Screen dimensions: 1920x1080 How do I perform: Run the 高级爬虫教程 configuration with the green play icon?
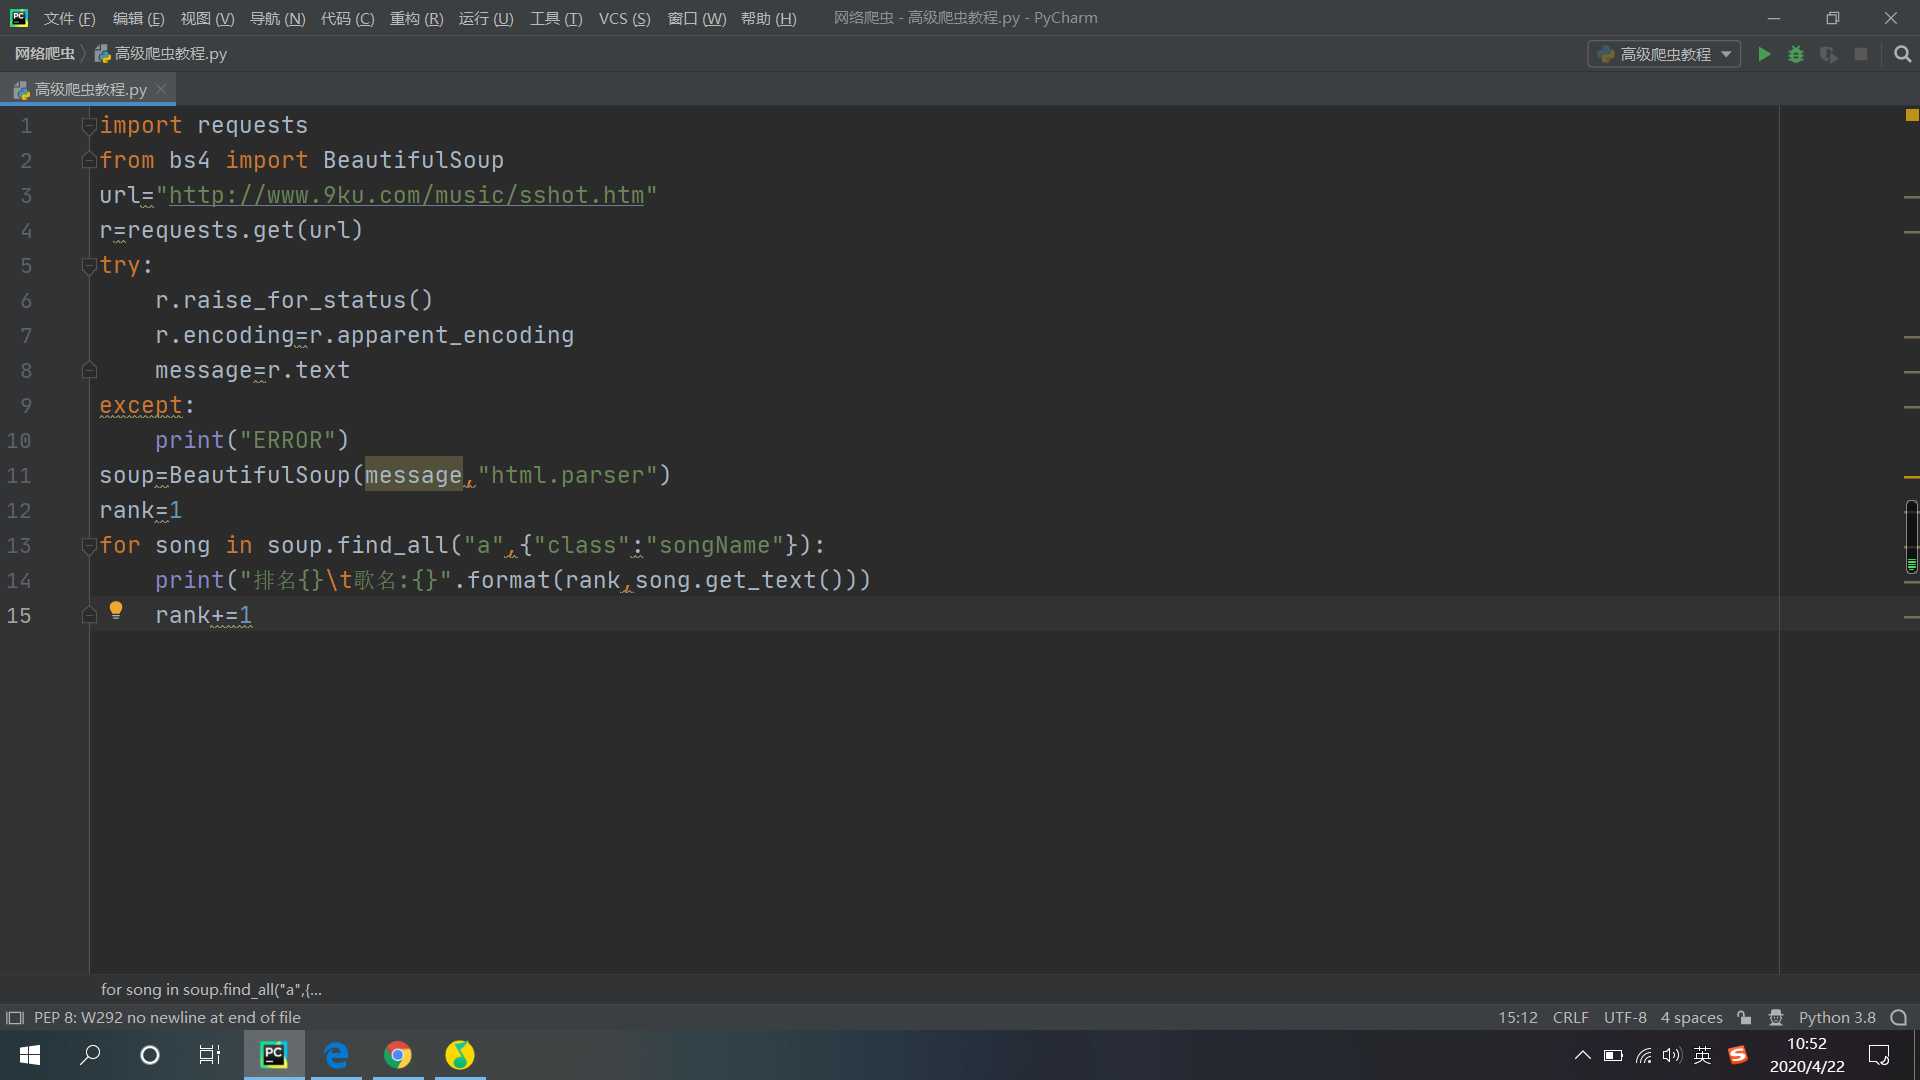click(1764, 54)
